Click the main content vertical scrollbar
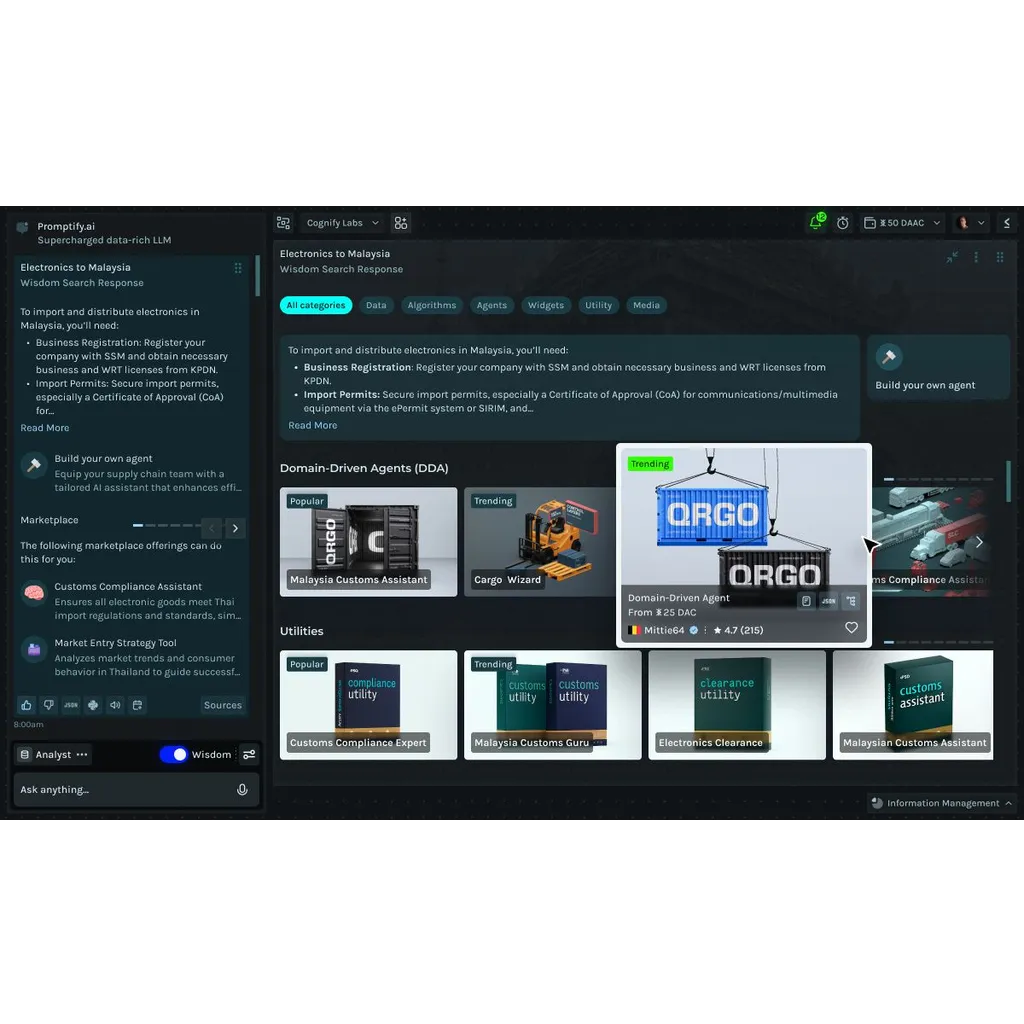 (x=1008, y=481)
